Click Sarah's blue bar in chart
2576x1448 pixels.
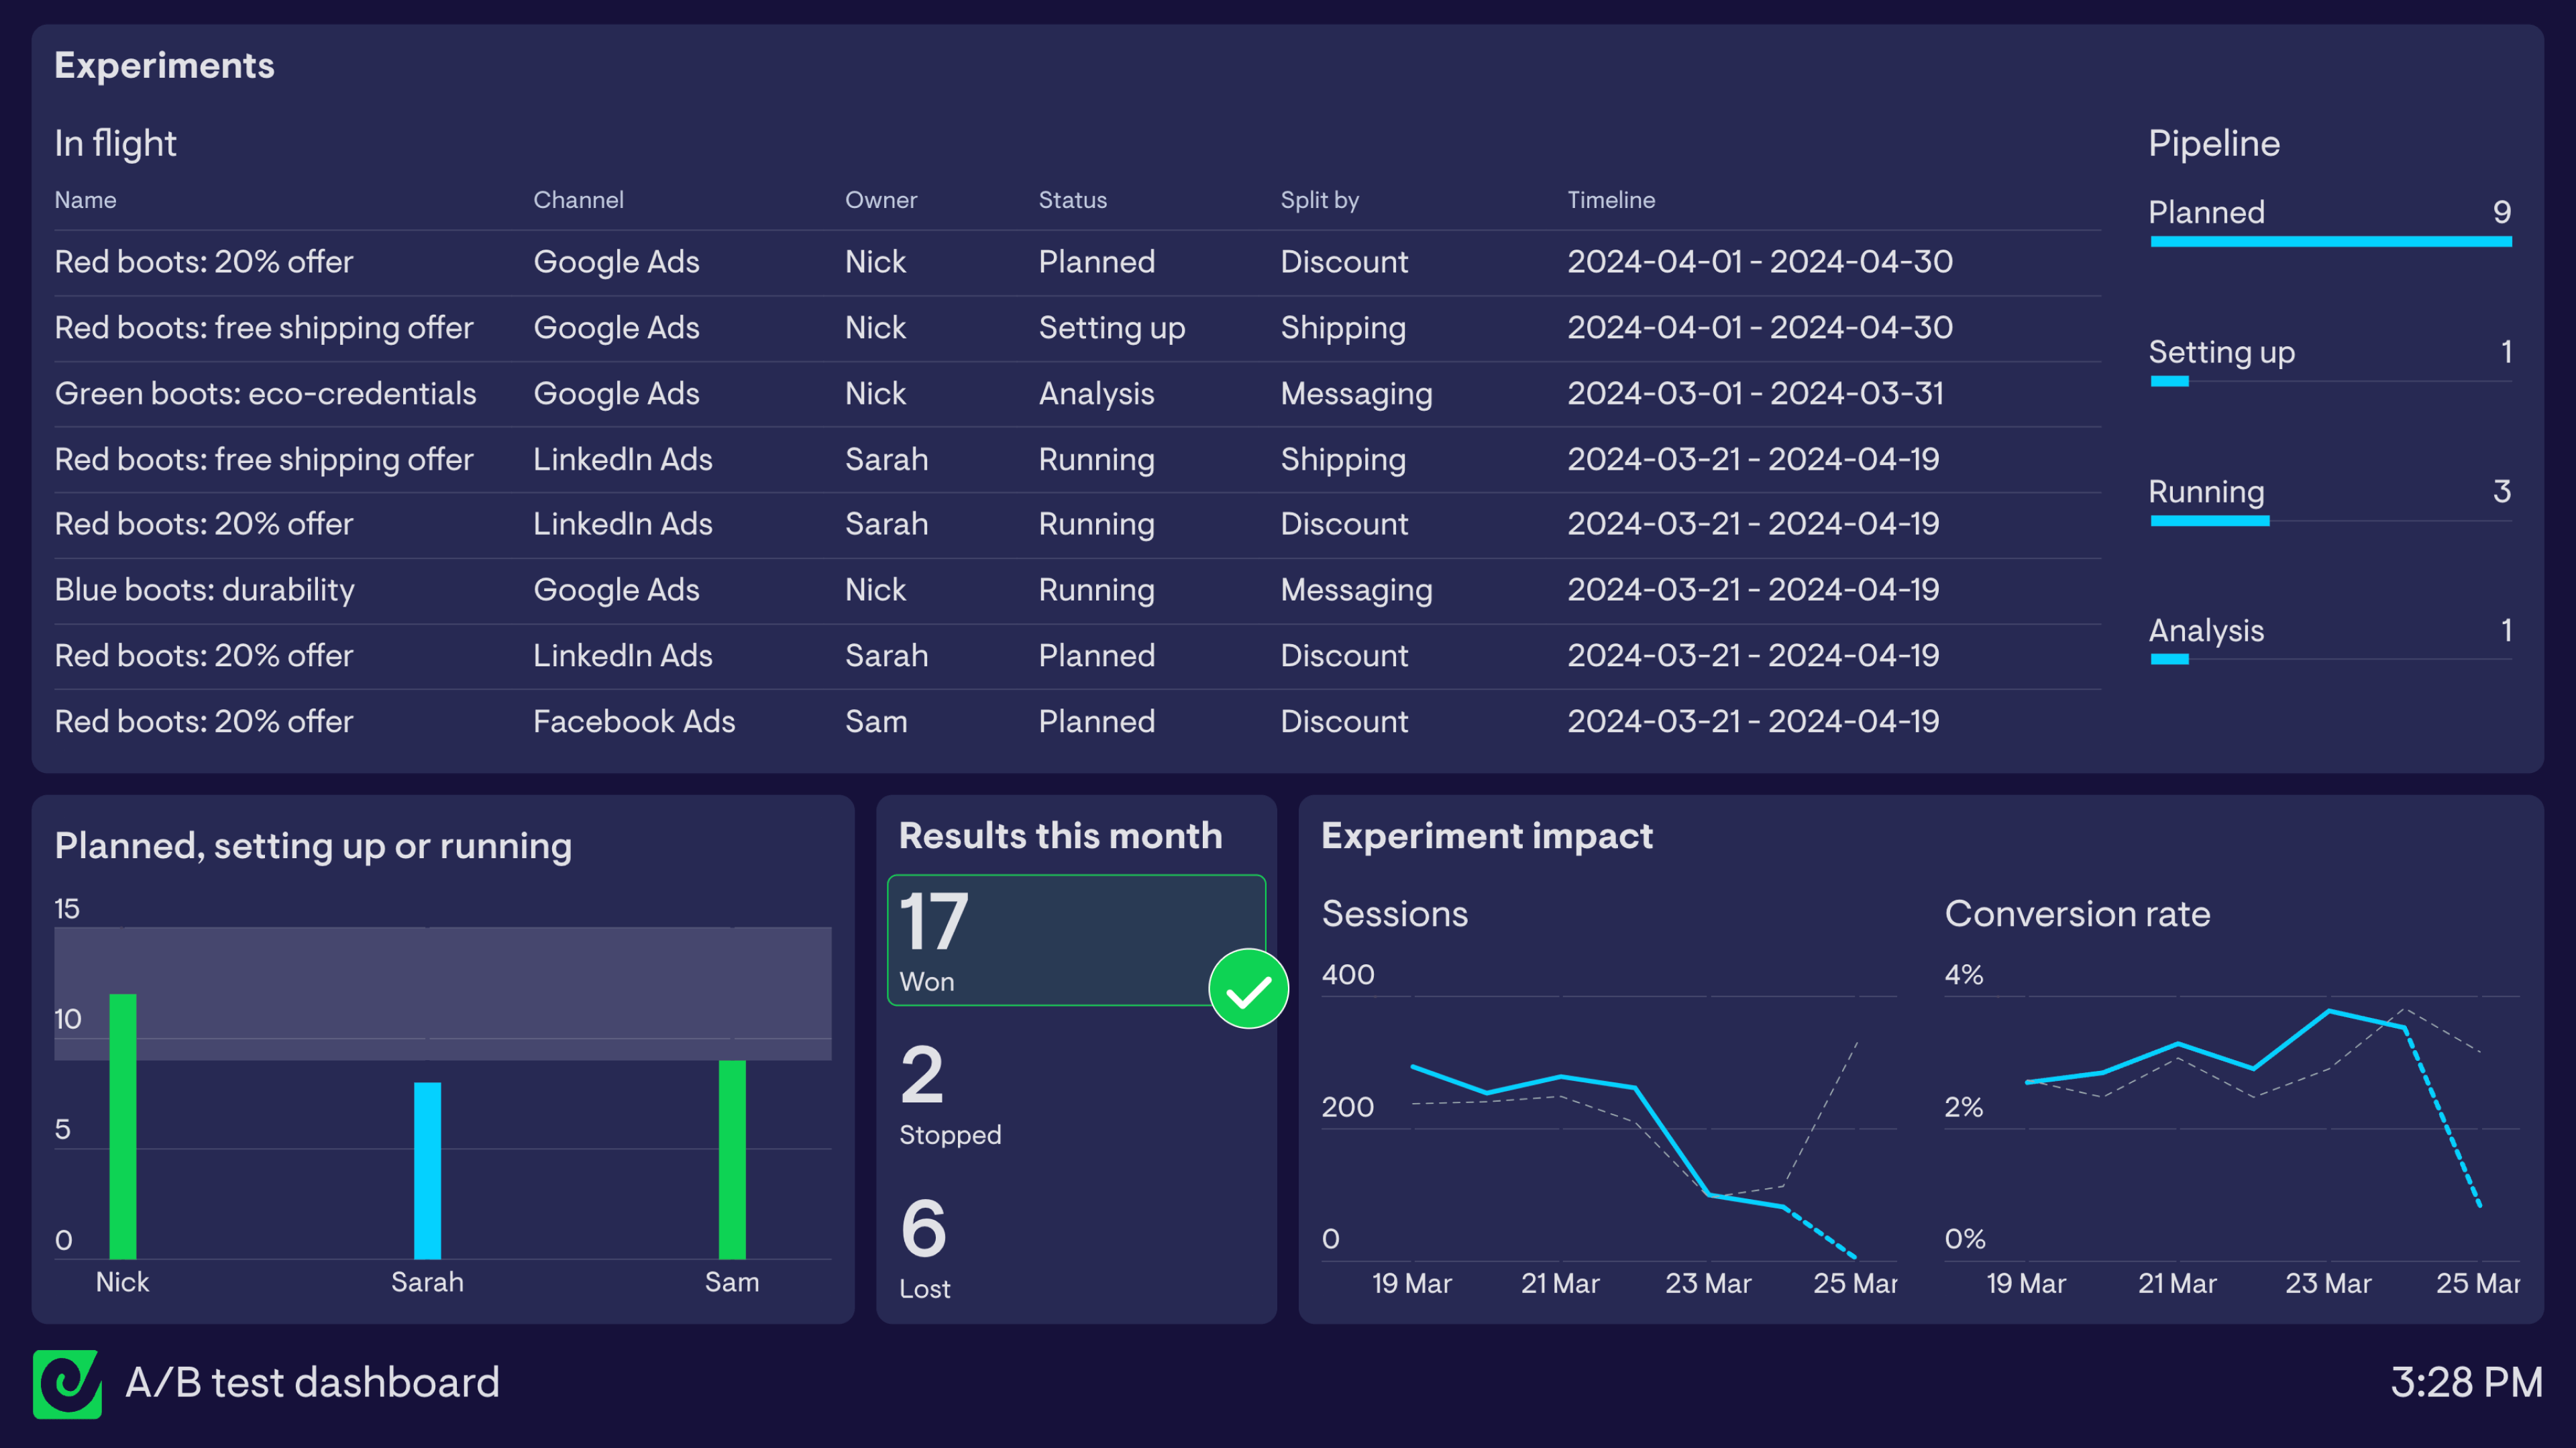[427, 1170]
